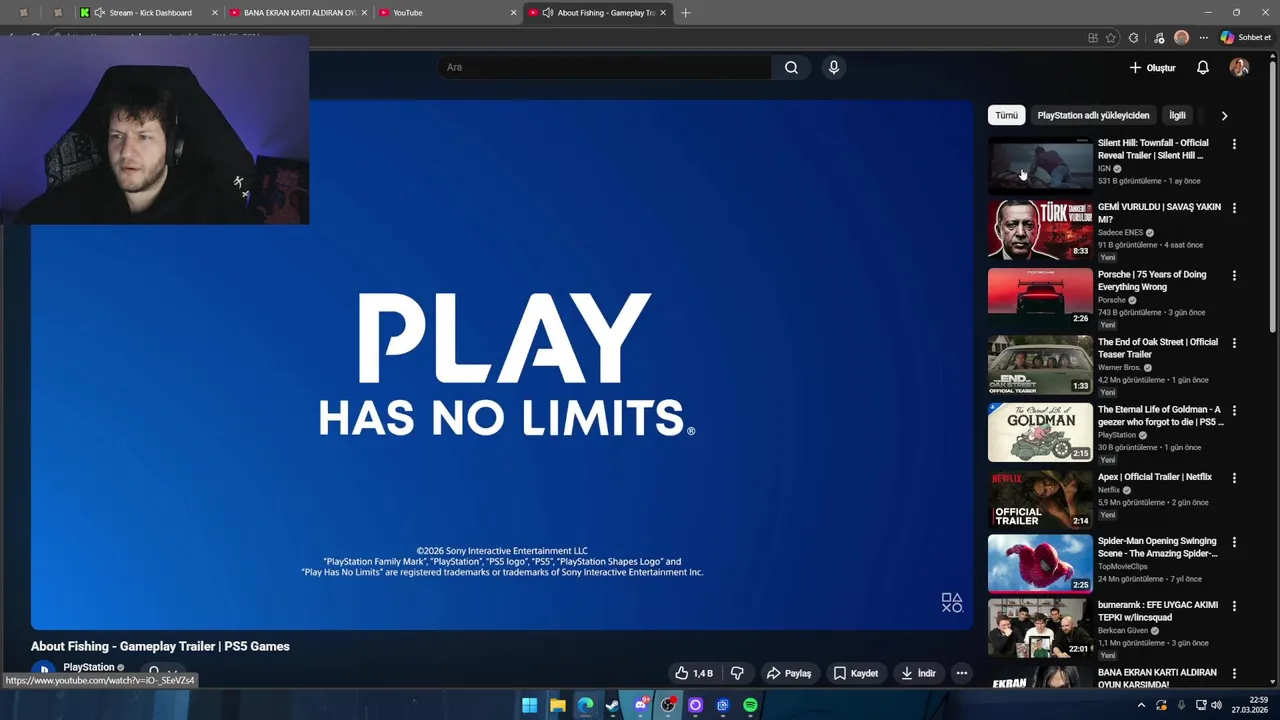Click the İndir download button

(918, 673)
